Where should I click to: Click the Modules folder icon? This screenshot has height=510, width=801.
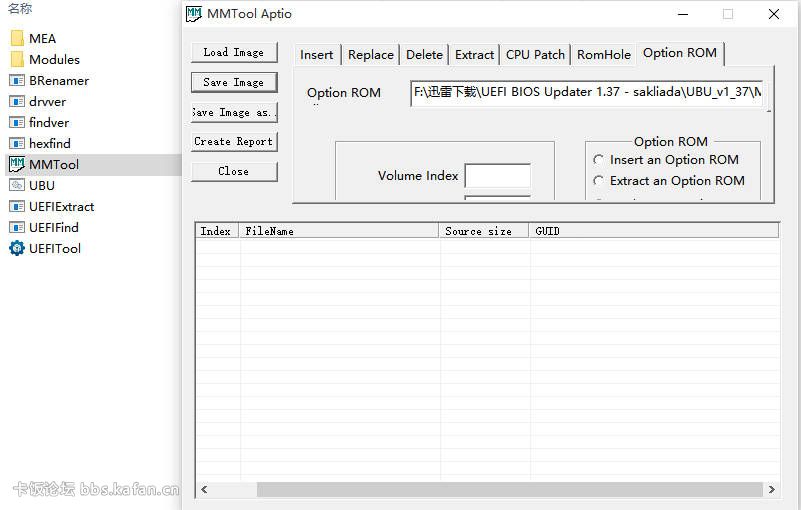pyautogui.click(x=17, y=59)
